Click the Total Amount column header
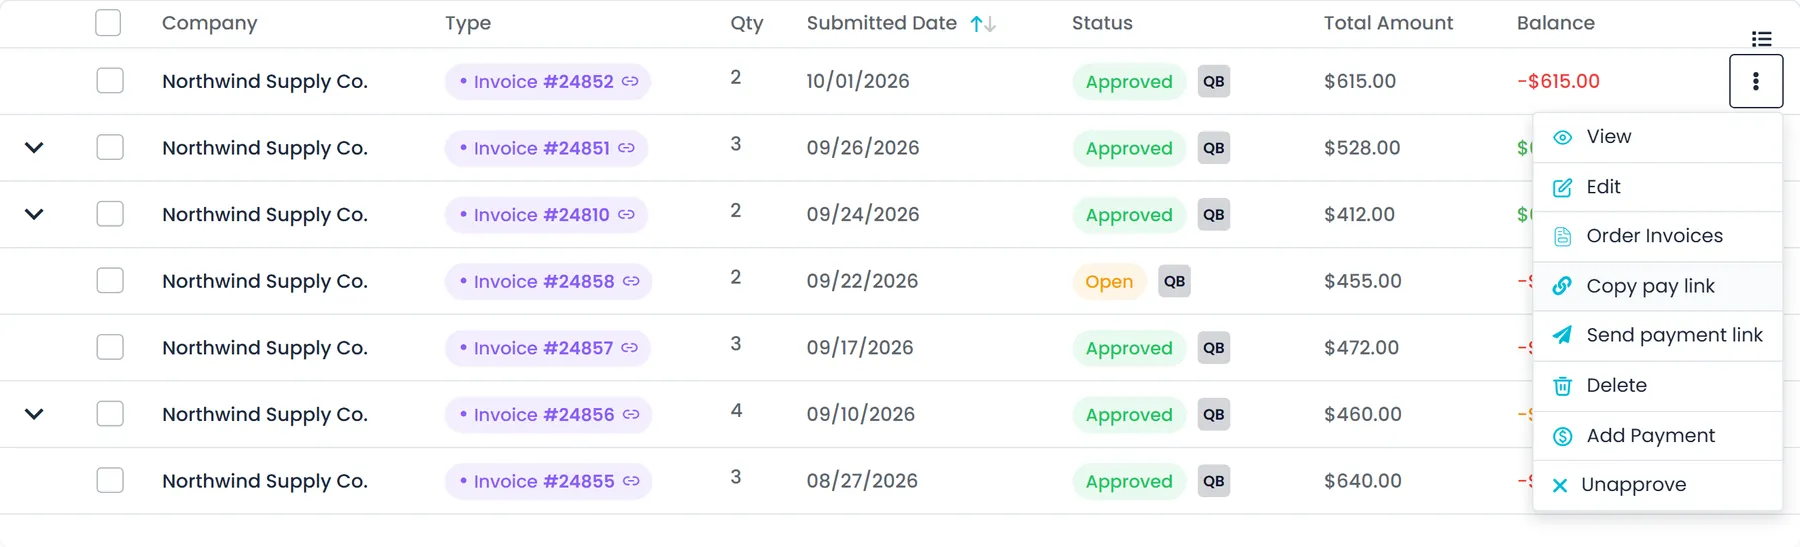Screen dimensions: 1800x547 (x=1388, y=23)
